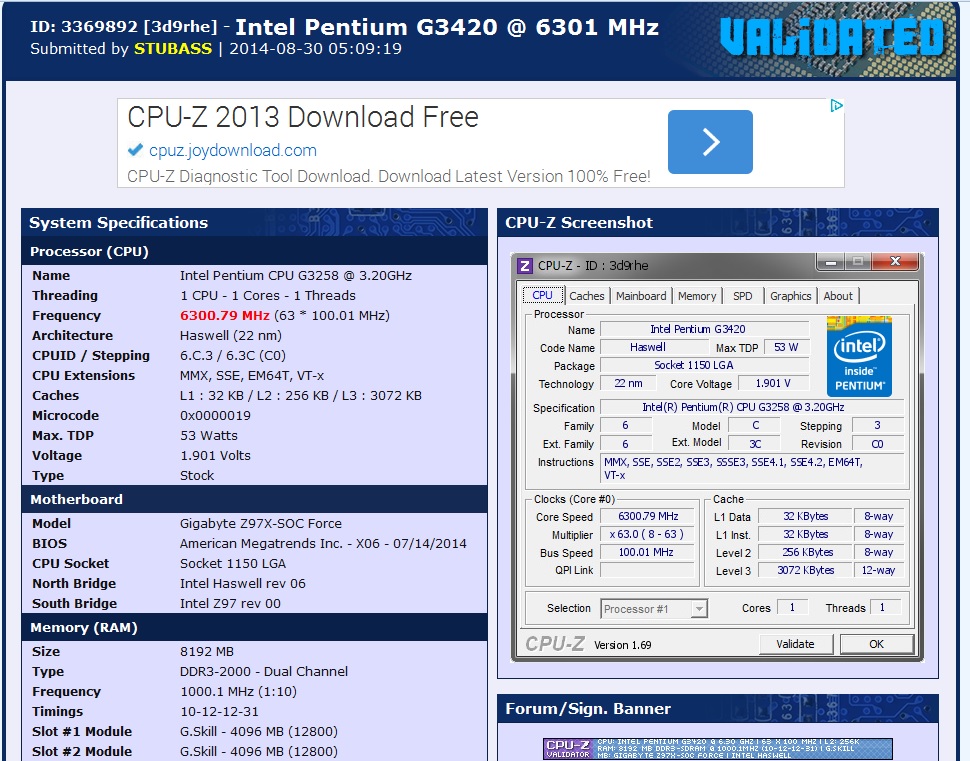Click the Socket 1150 LGA package field

(x=704, y=366)
